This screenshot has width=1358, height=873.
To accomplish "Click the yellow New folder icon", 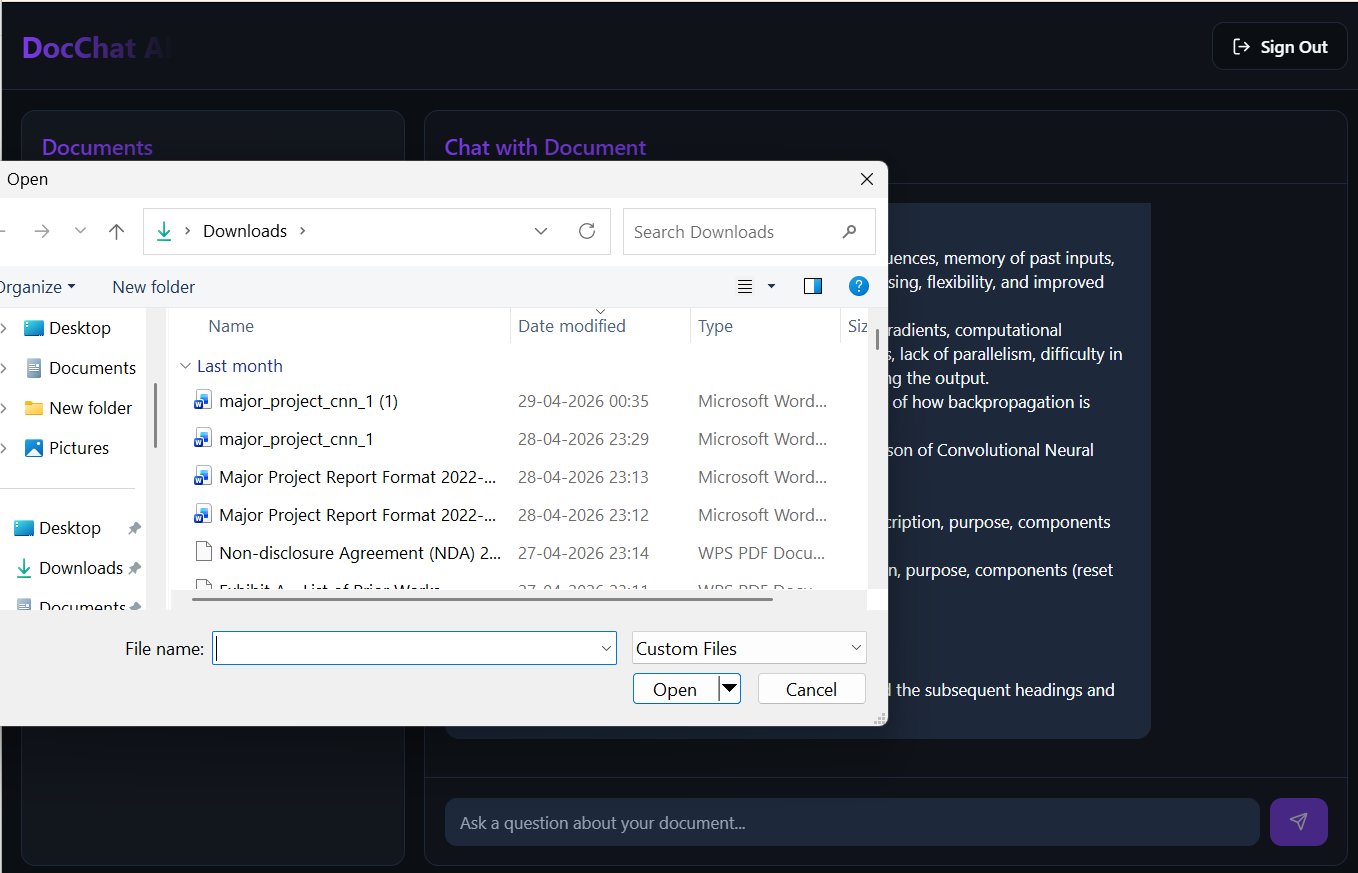I will [34, 408].
